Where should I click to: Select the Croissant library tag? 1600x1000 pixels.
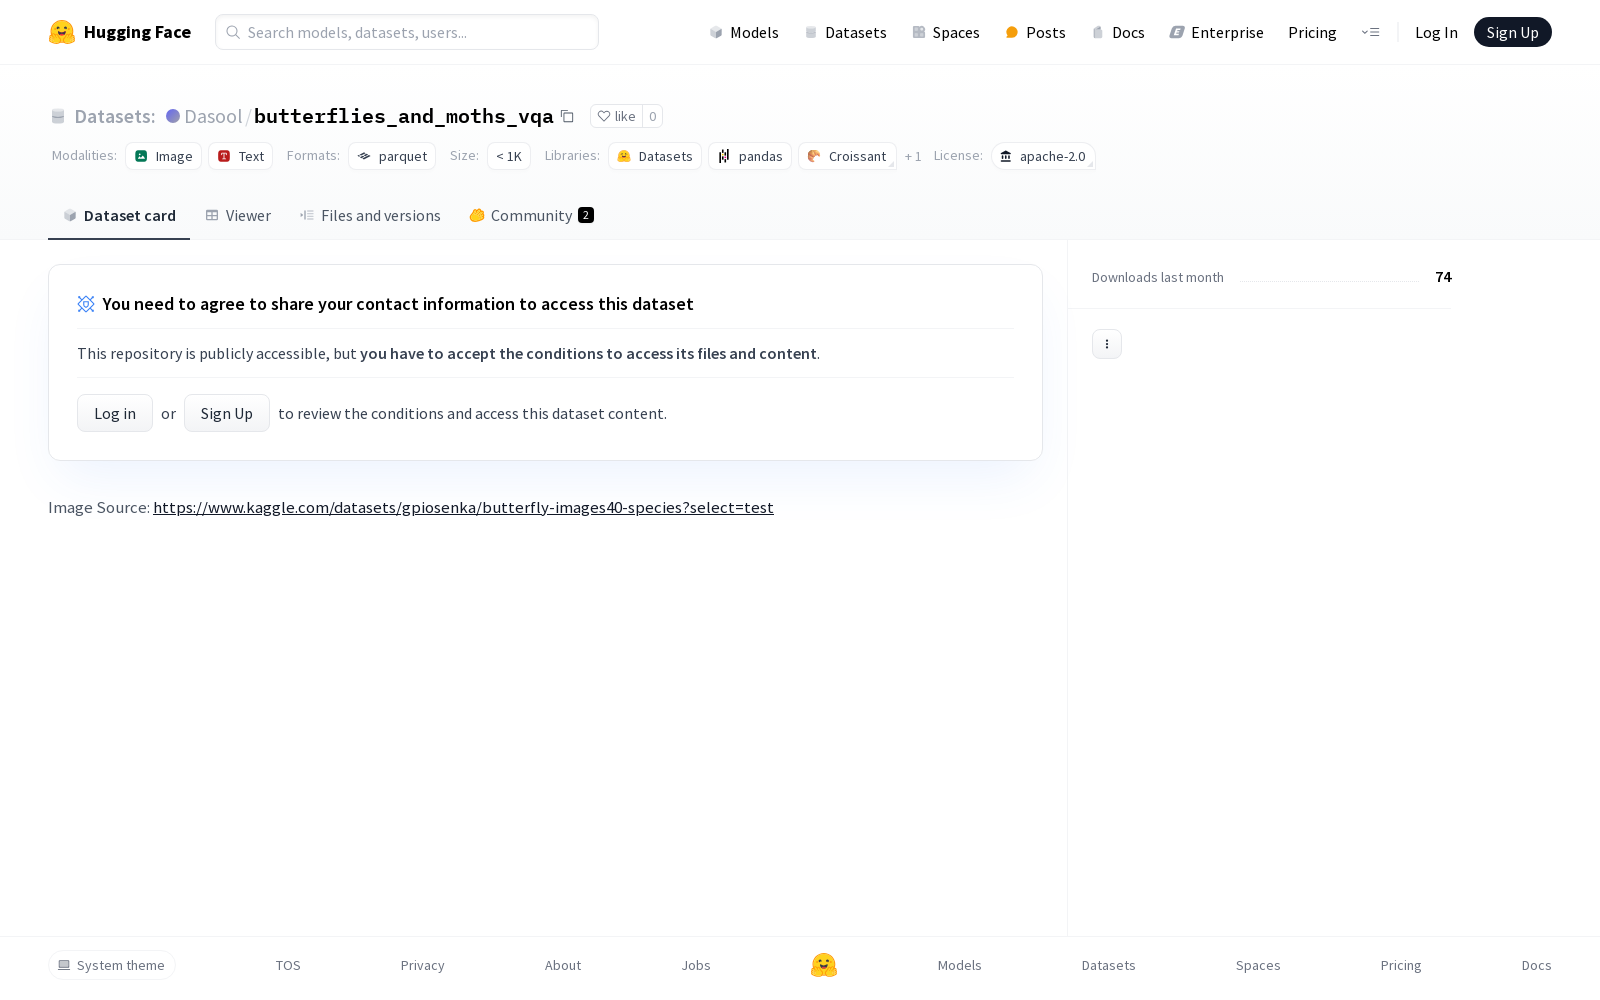(847, 156)
